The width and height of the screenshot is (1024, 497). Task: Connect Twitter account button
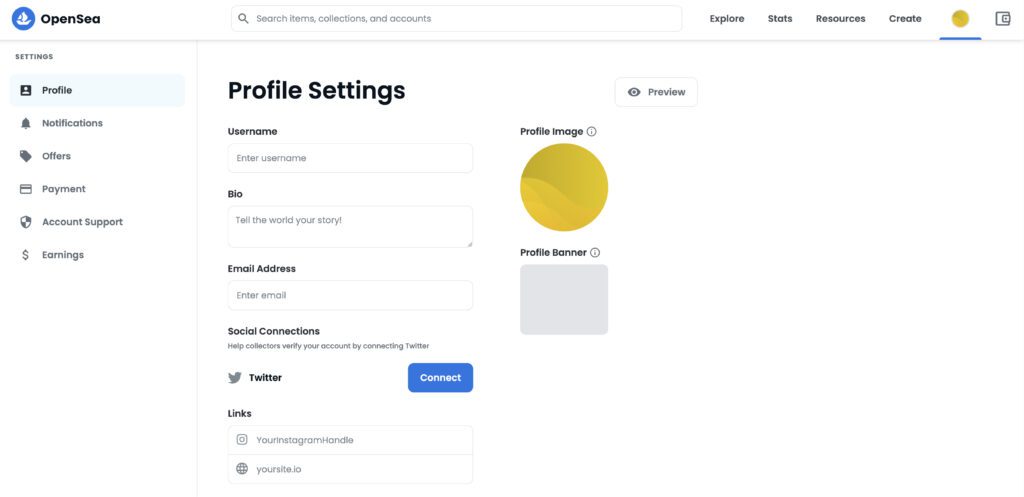[440, 378]
